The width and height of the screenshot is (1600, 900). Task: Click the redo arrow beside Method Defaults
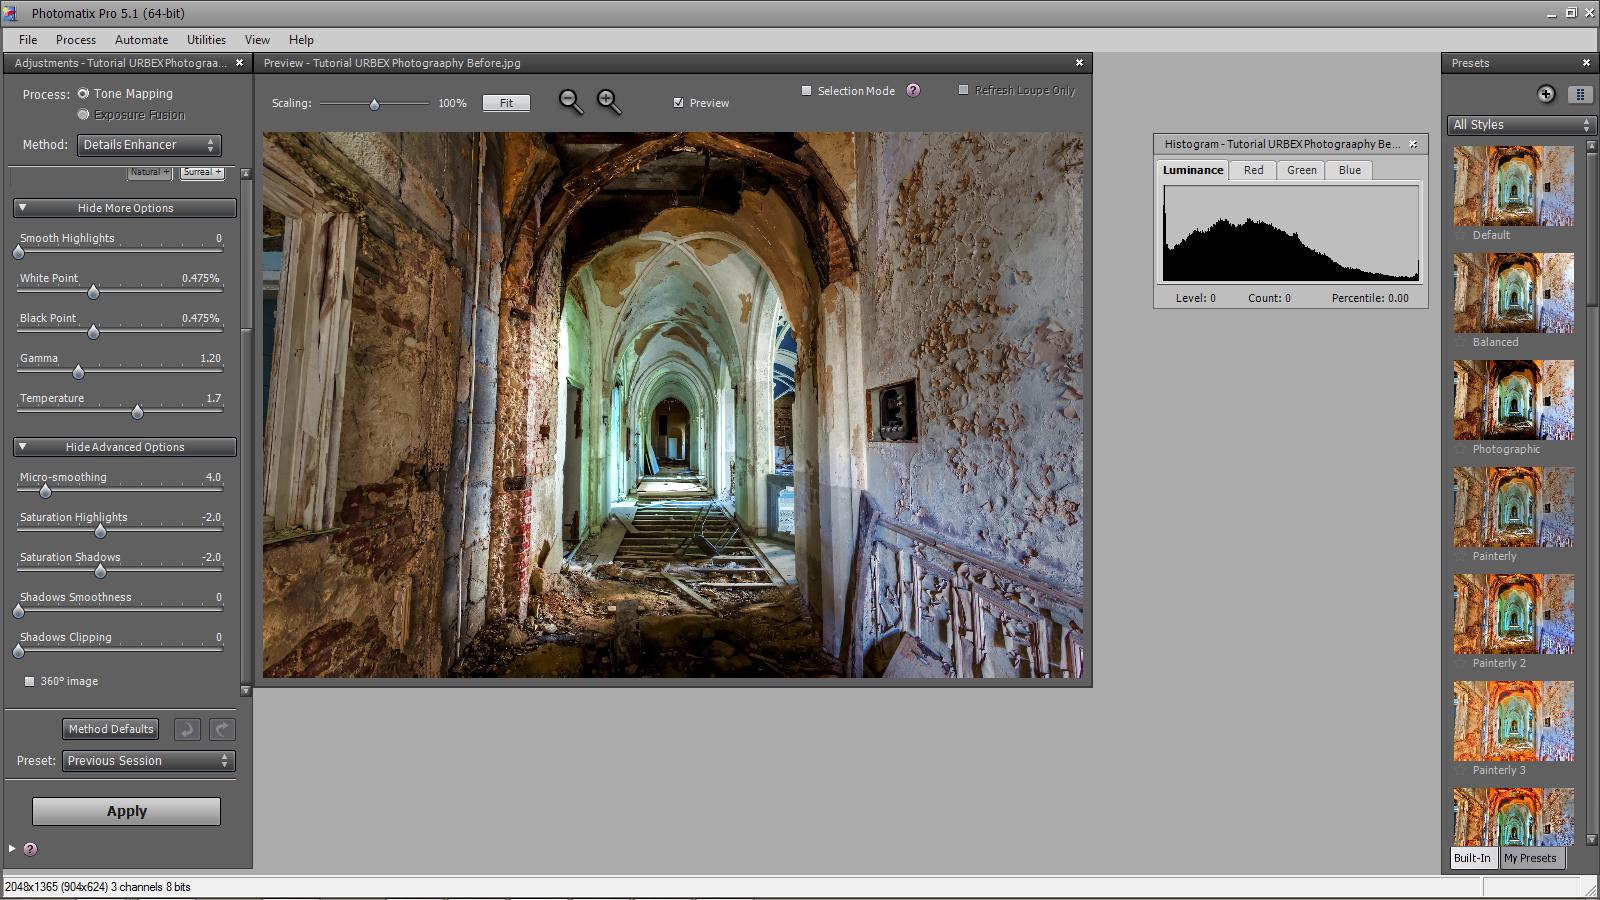pyautogui.click(x=222, y=729)
